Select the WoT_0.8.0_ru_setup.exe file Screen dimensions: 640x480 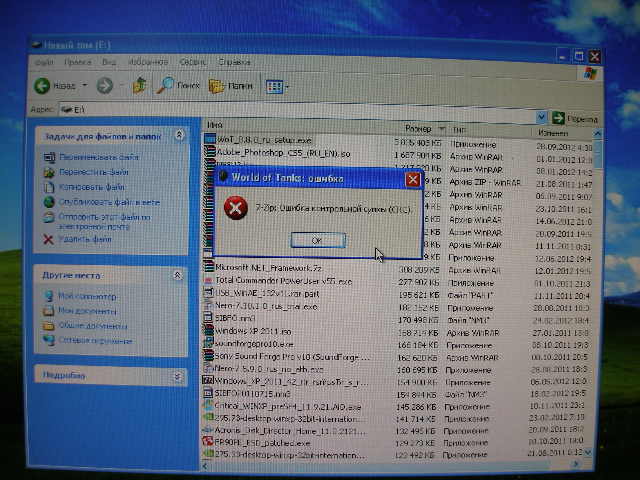(264, 140)
